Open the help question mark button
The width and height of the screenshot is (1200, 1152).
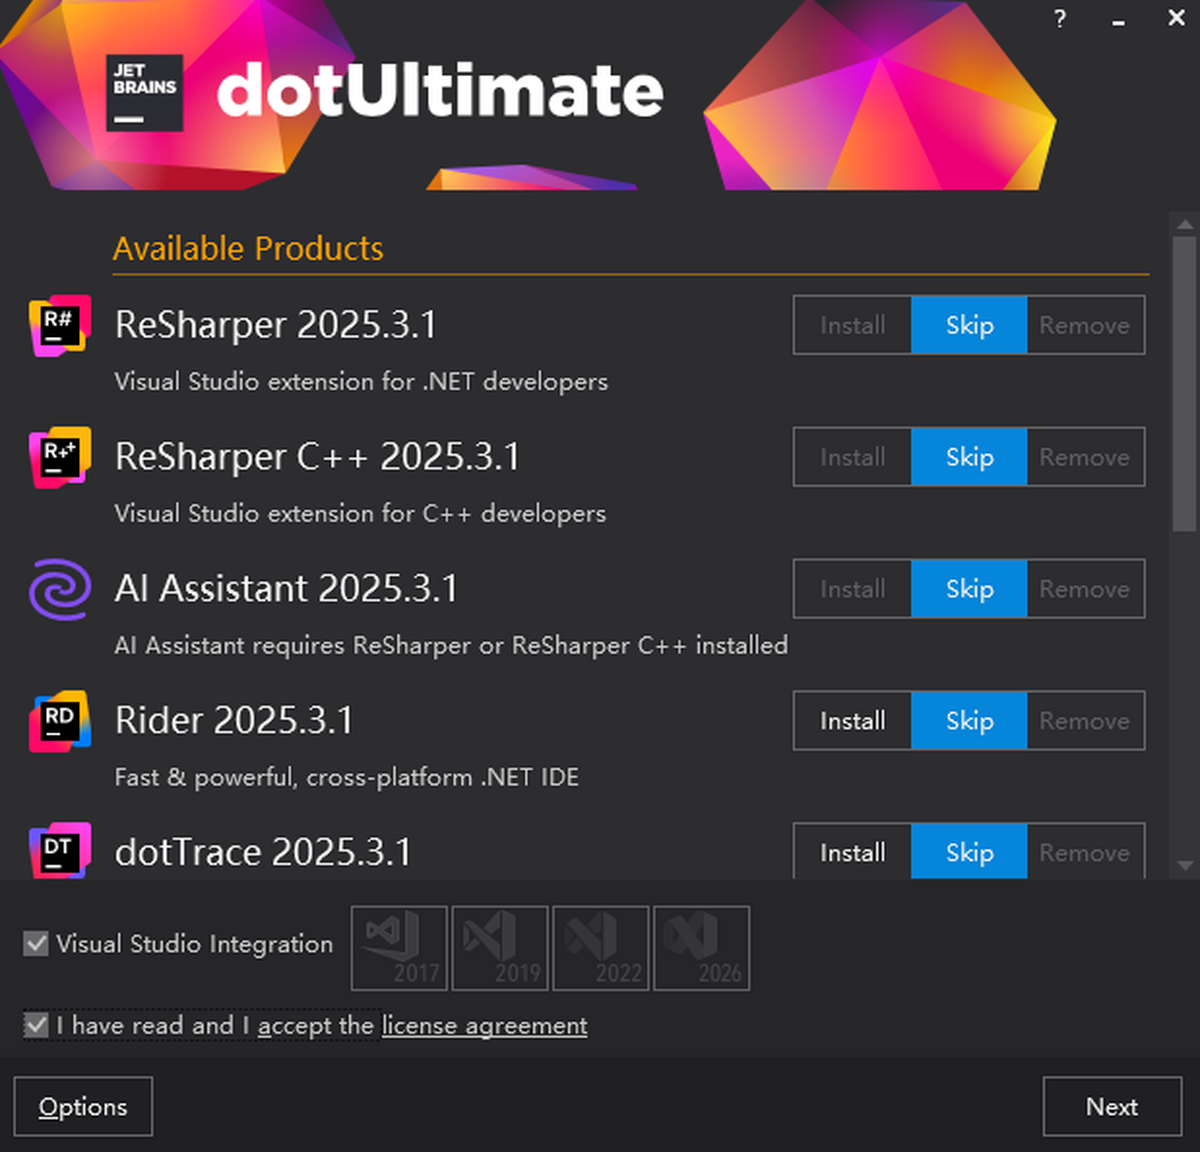[1060, 19]
